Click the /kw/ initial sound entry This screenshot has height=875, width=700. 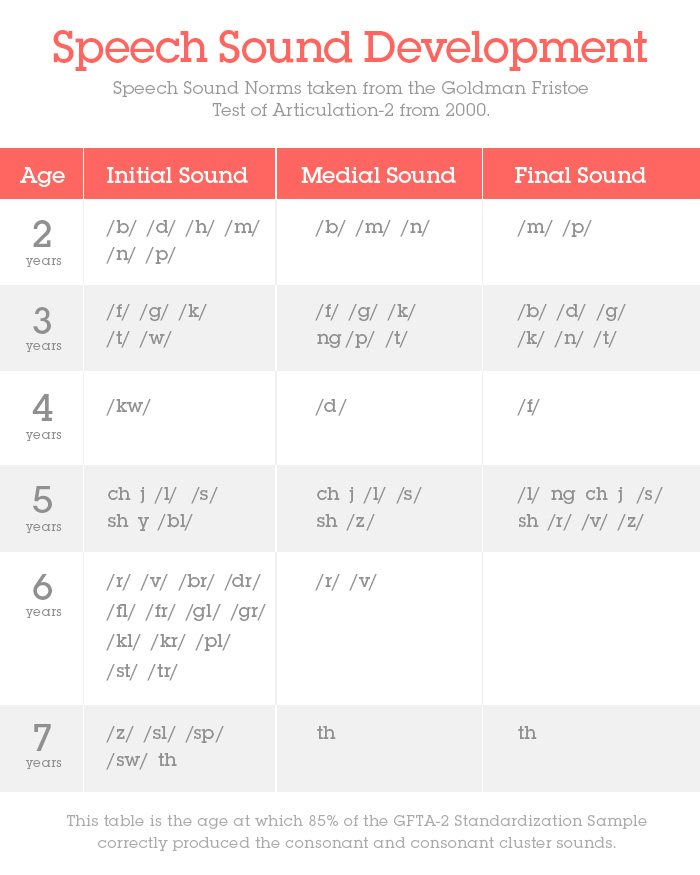pyautogui.click(x=128, y=406)
